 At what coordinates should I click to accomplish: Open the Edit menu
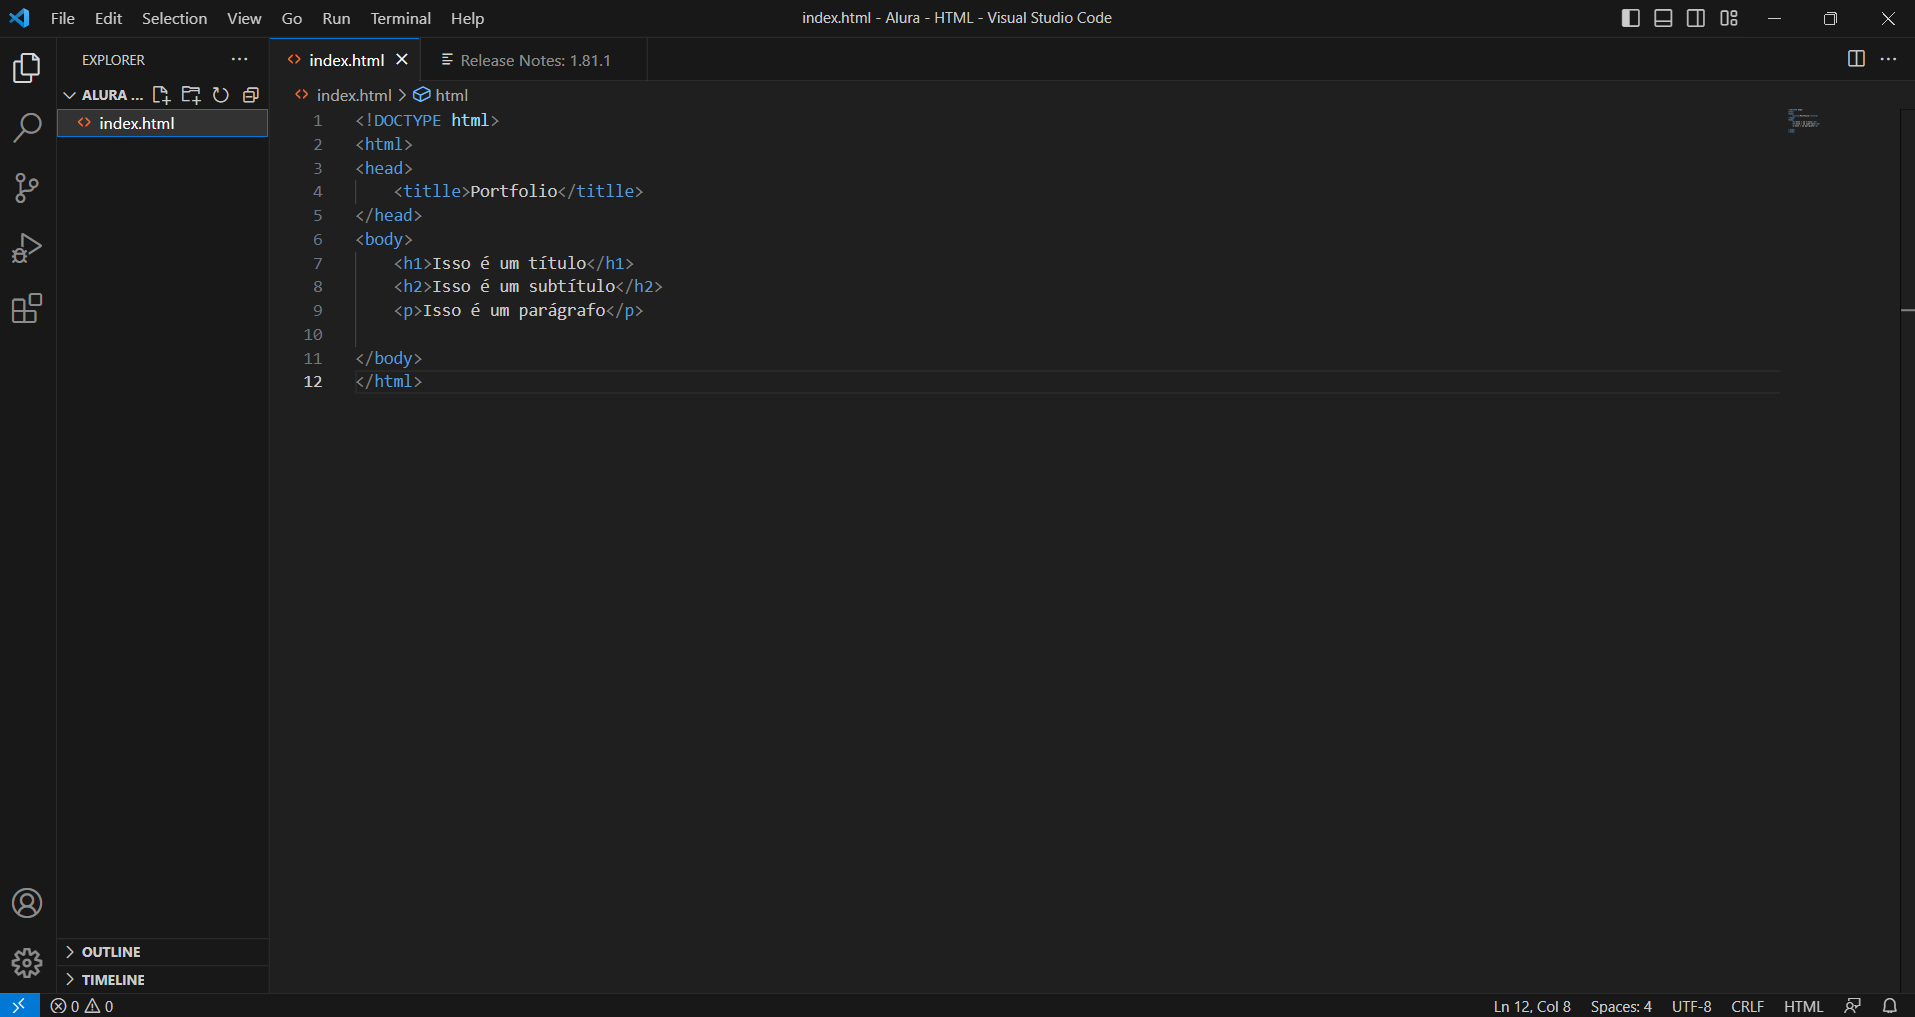click(x=108, y=18)
